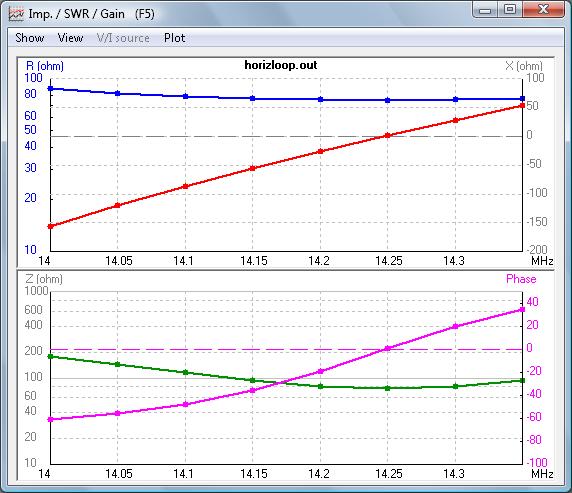The image size is (572, 493).
Task: Click the app icon in the title bar
Action: point(16,14)
